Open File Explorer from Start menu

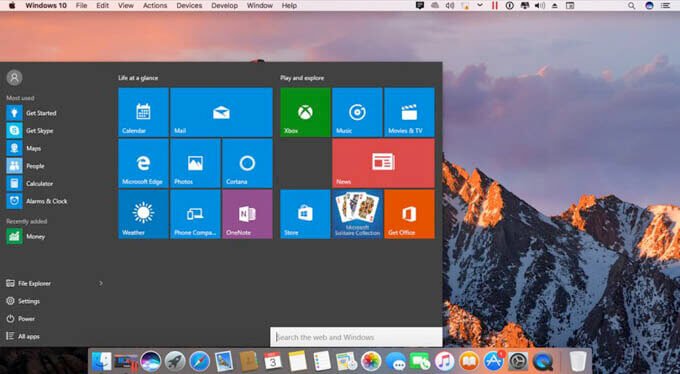pos(29,283)
